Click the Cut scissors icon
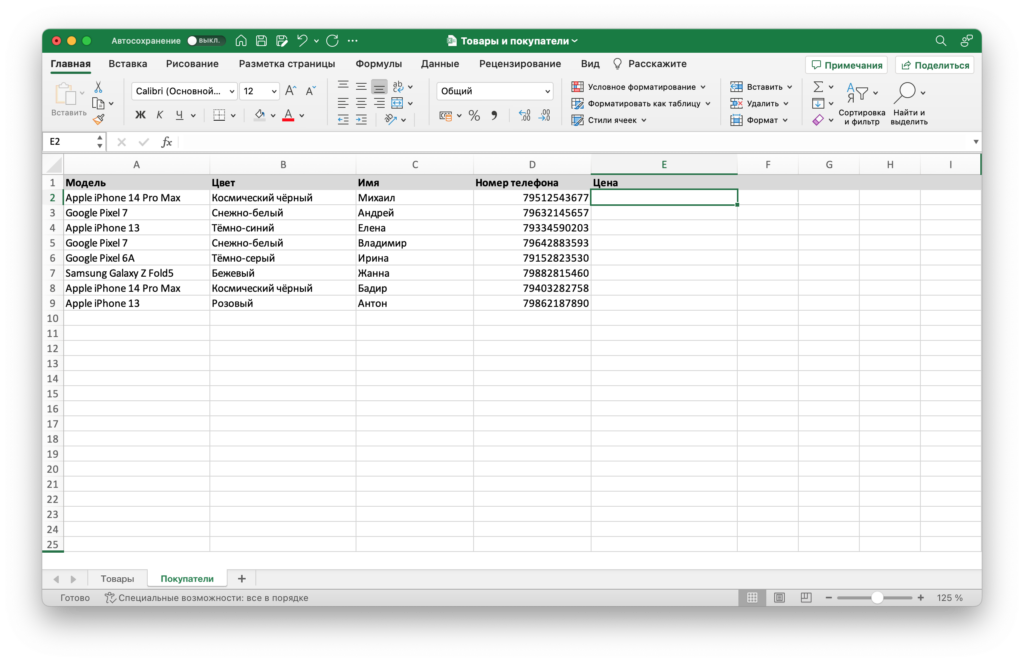Screen dimensions: 1024x662 click(x=99, y=87)
